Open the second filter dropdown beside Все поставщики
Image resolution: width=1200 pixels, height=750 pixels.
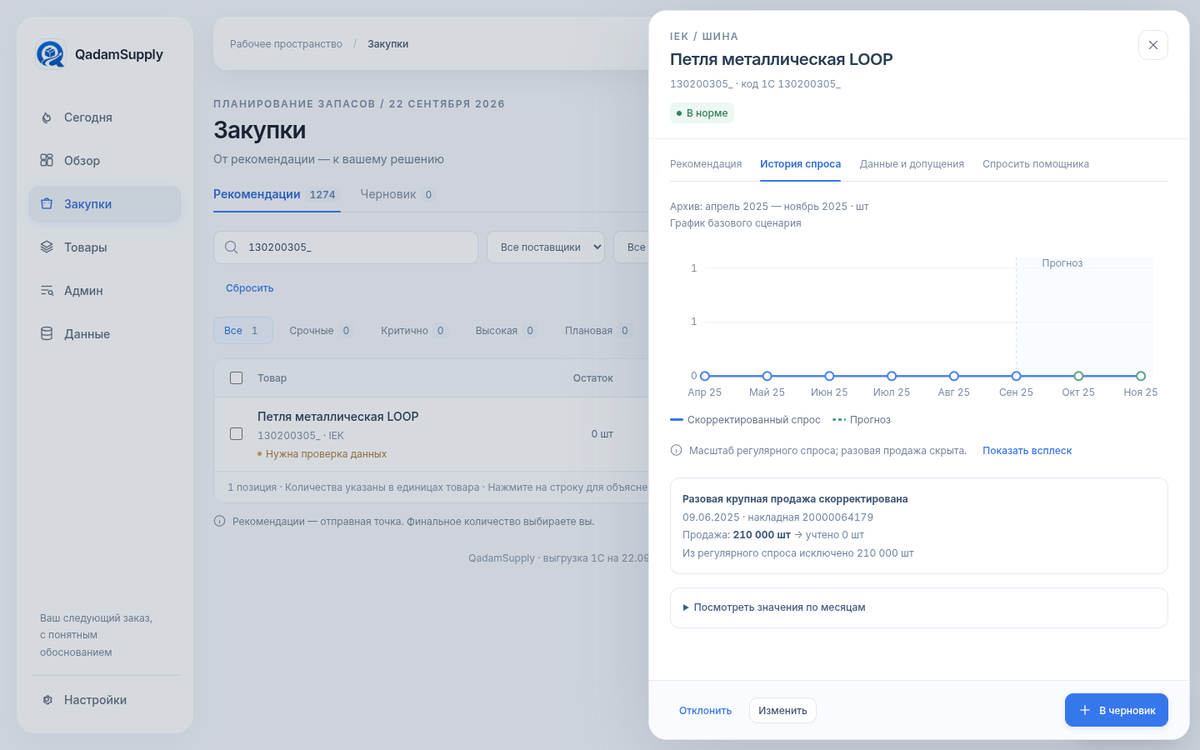pyautogui.click(x=631, y=247)
